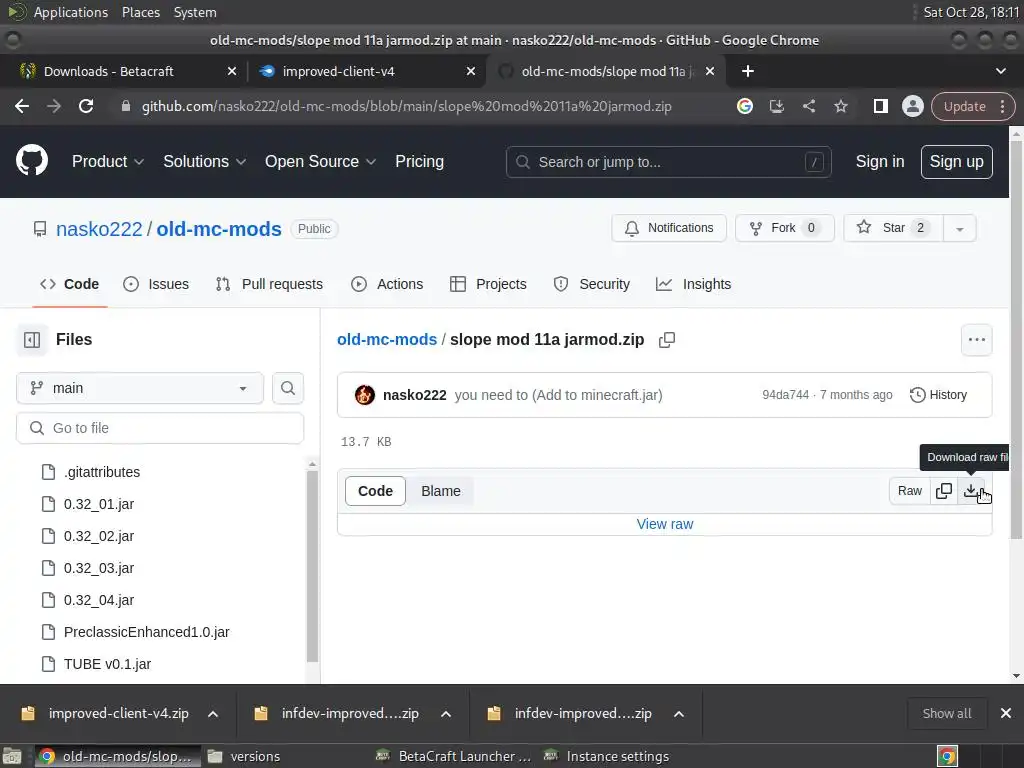The height and width of the screenshot is (768, 1024).
Task: Bookmark this page with the star icon
Action: (840, 106)
